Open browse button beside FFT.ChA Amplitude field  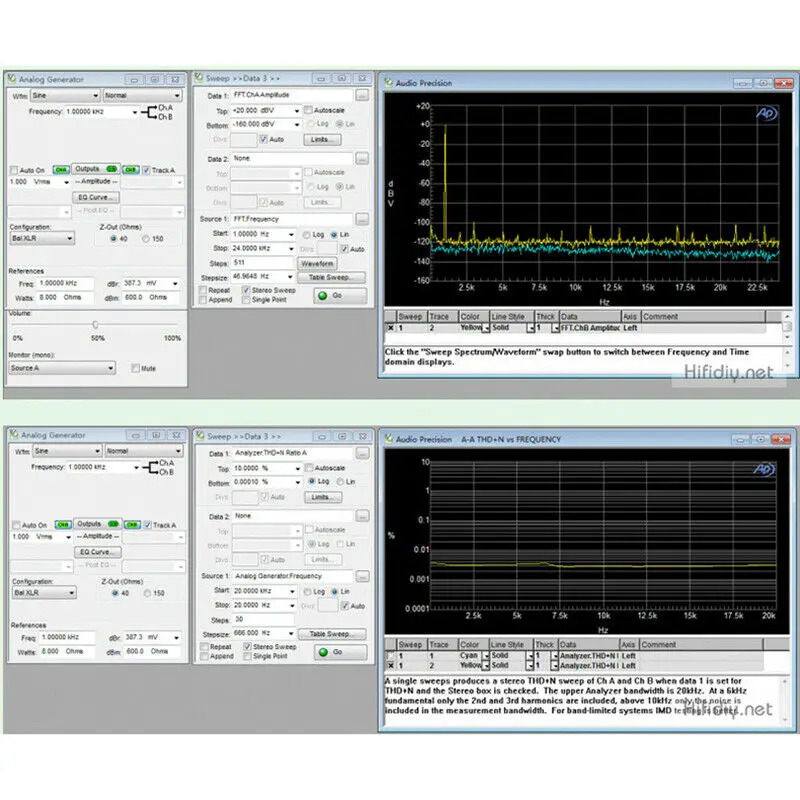(362, 95)
